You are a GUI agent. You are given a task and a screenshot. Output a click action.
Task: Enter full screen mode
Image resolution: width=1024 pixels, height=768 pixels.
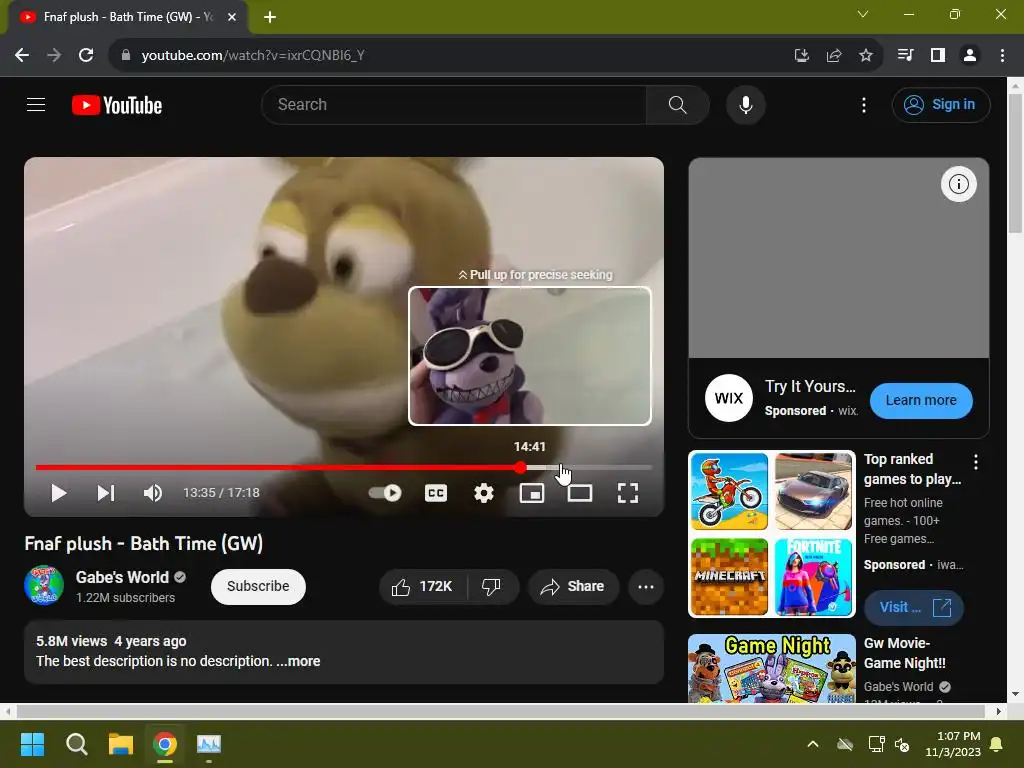coord(628,493)
